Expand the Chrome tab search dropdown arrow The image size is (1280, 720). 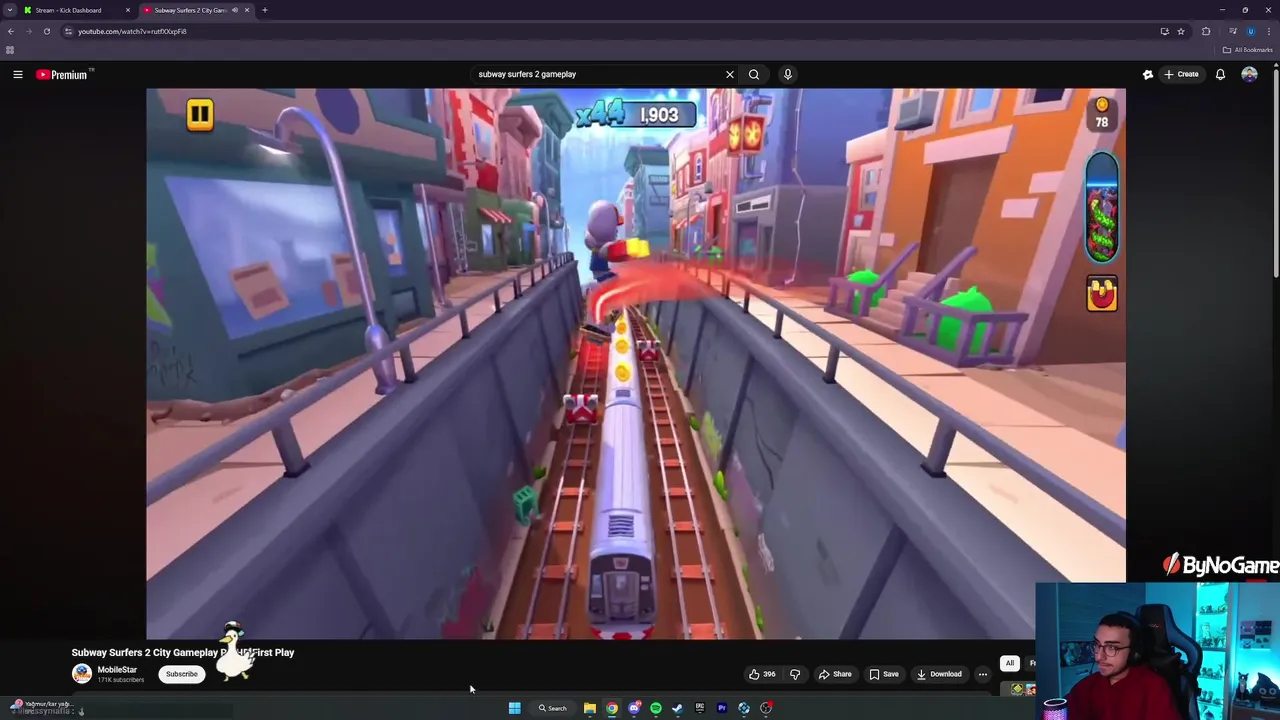tap(10, 10)
